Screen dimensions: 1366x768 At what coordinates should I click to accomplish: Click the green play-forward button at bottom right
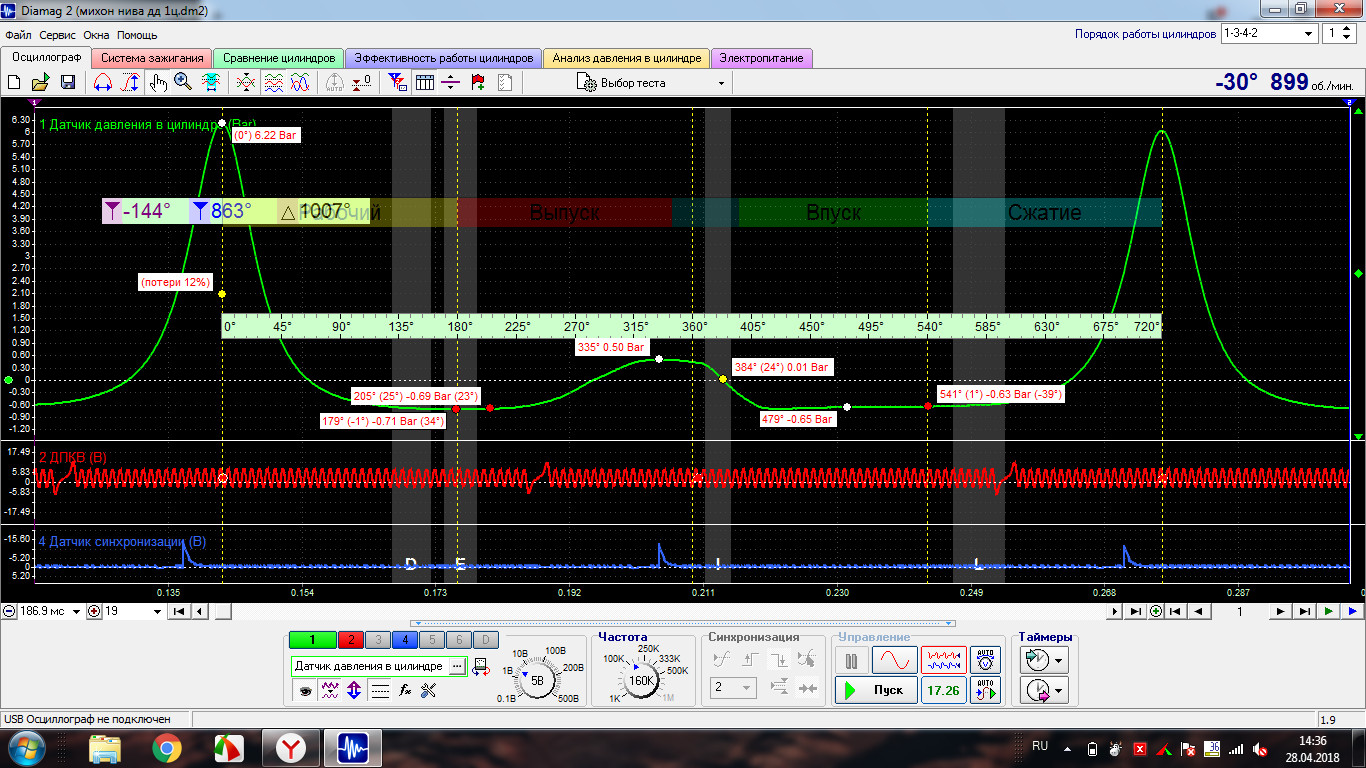pos(1328,611)
